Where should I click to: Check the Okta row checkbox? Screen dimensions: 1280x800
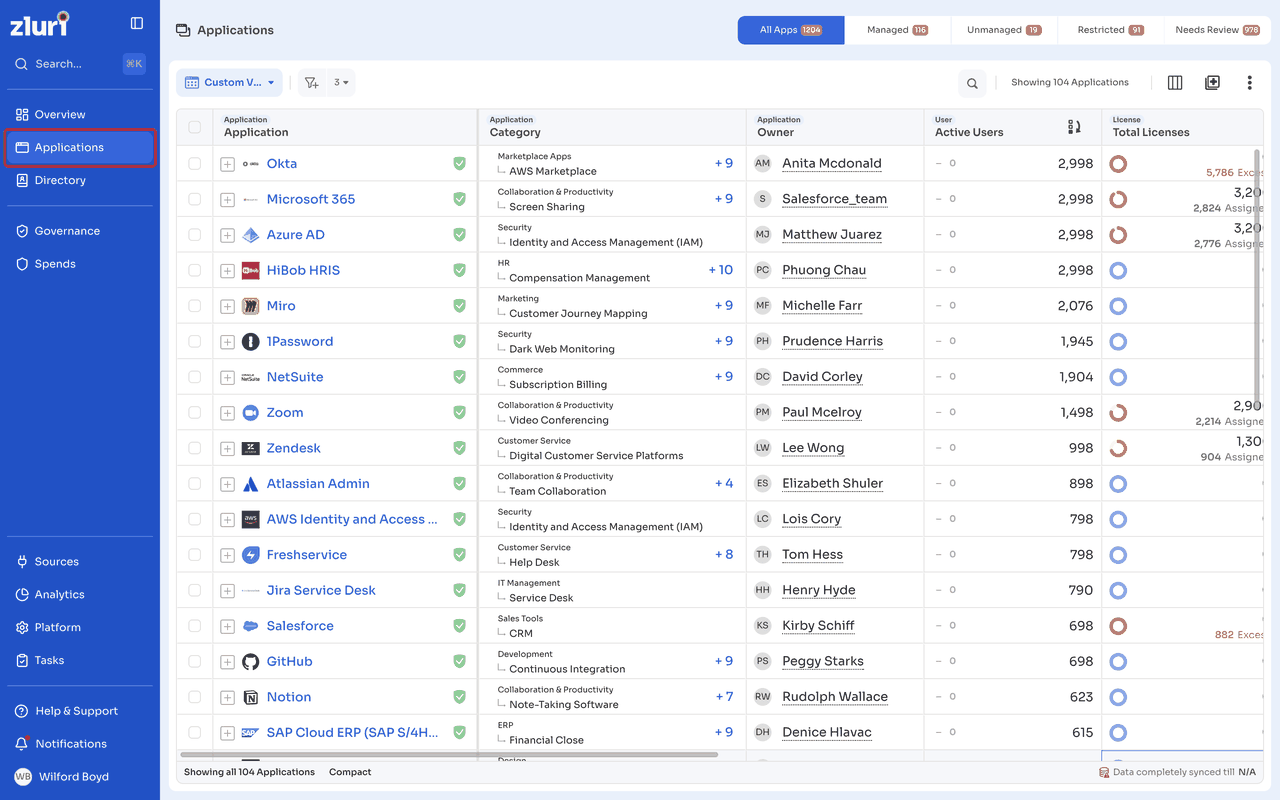[x=195, y=163]
